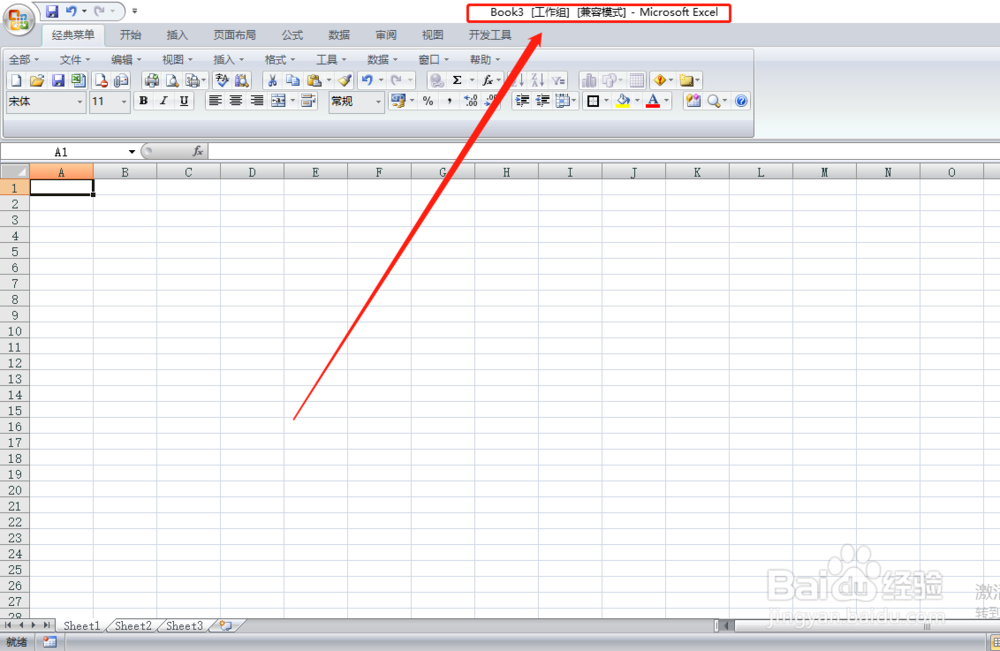Toggle Wrap Text button
Image resolution: width=1000 pixels, height=651 pixels.
click(x=308, y=101)
